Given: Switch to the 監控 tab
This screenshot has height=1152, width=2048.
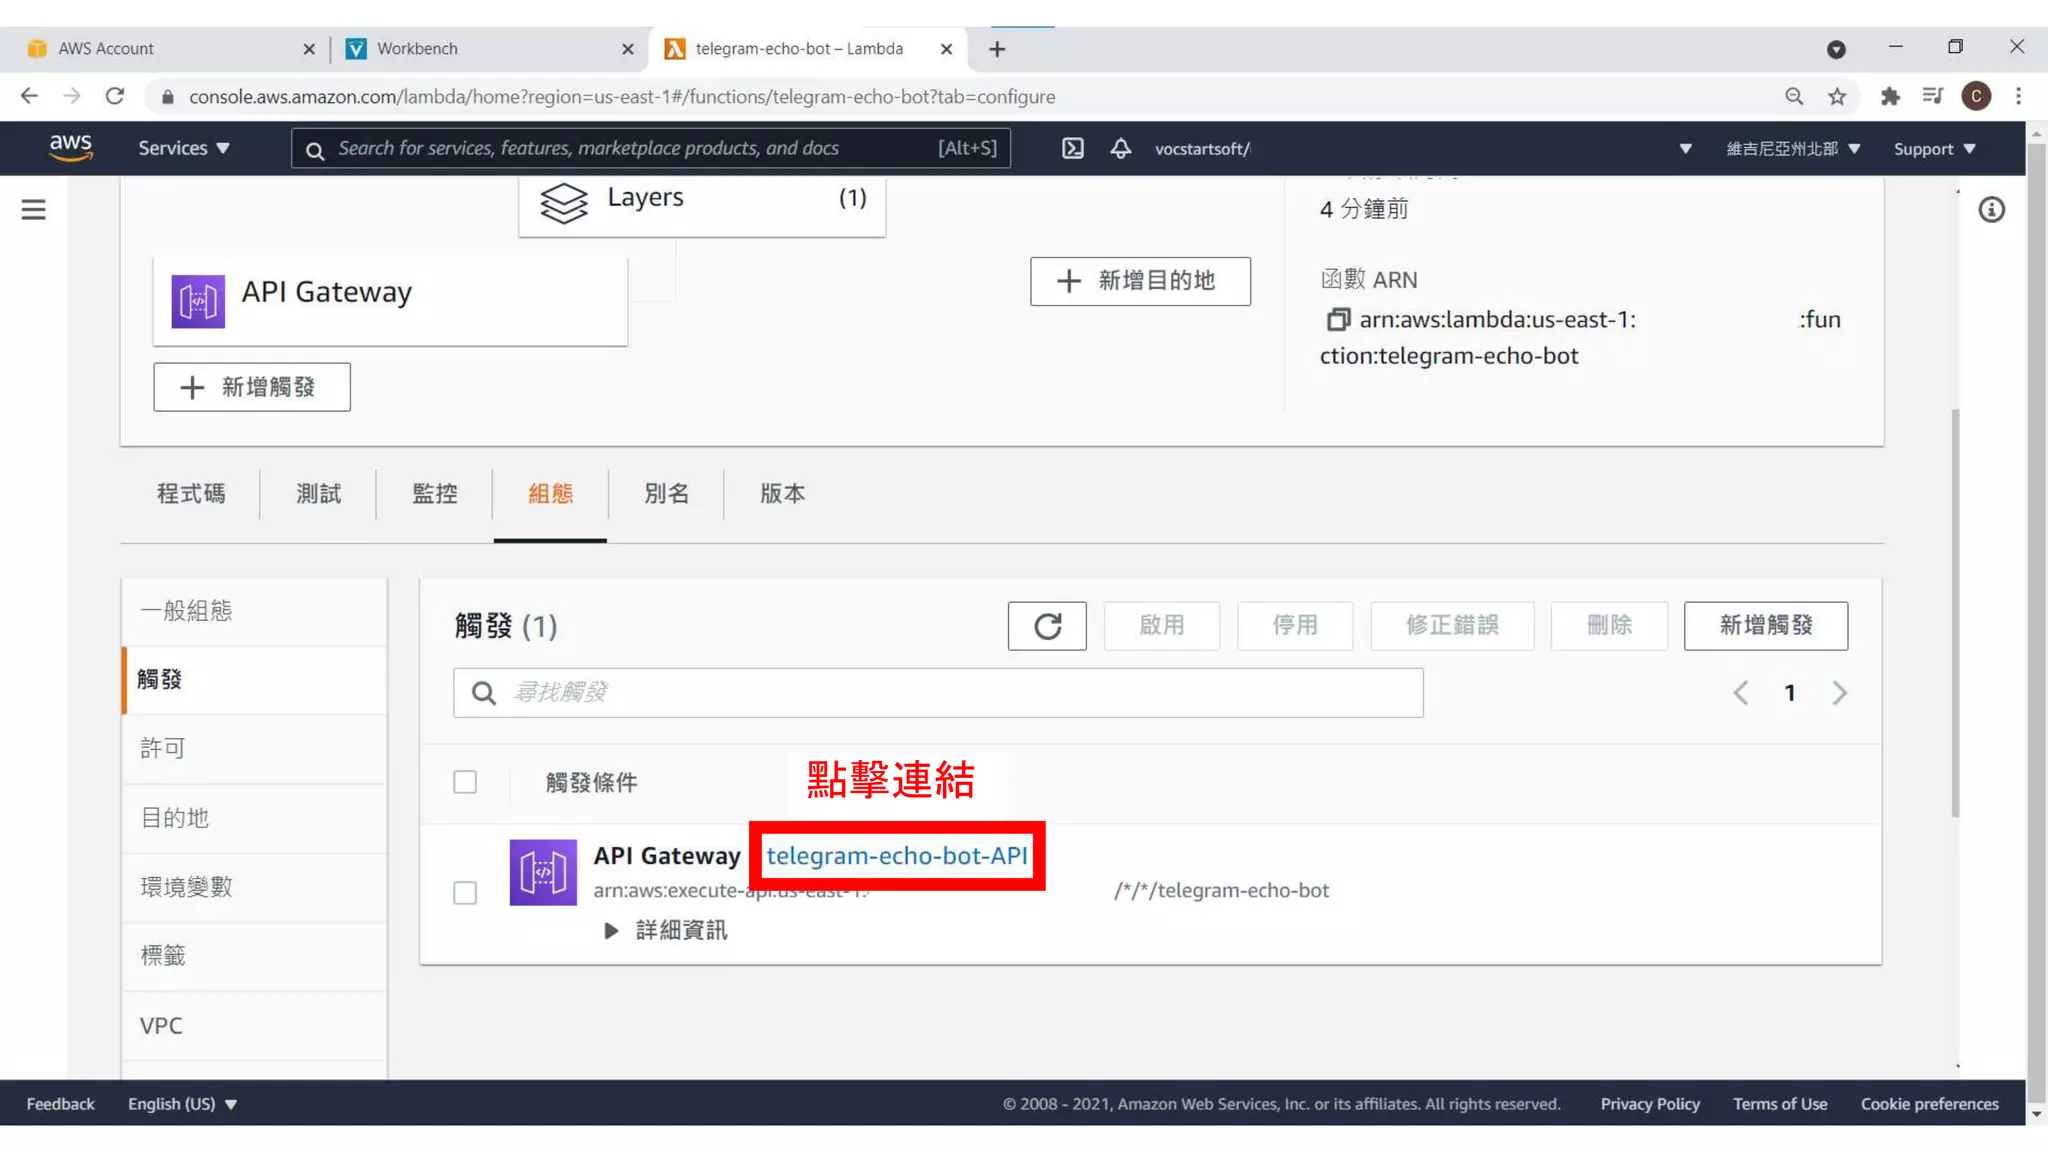Looking at the screenshot, I should [x=434, y=493].
